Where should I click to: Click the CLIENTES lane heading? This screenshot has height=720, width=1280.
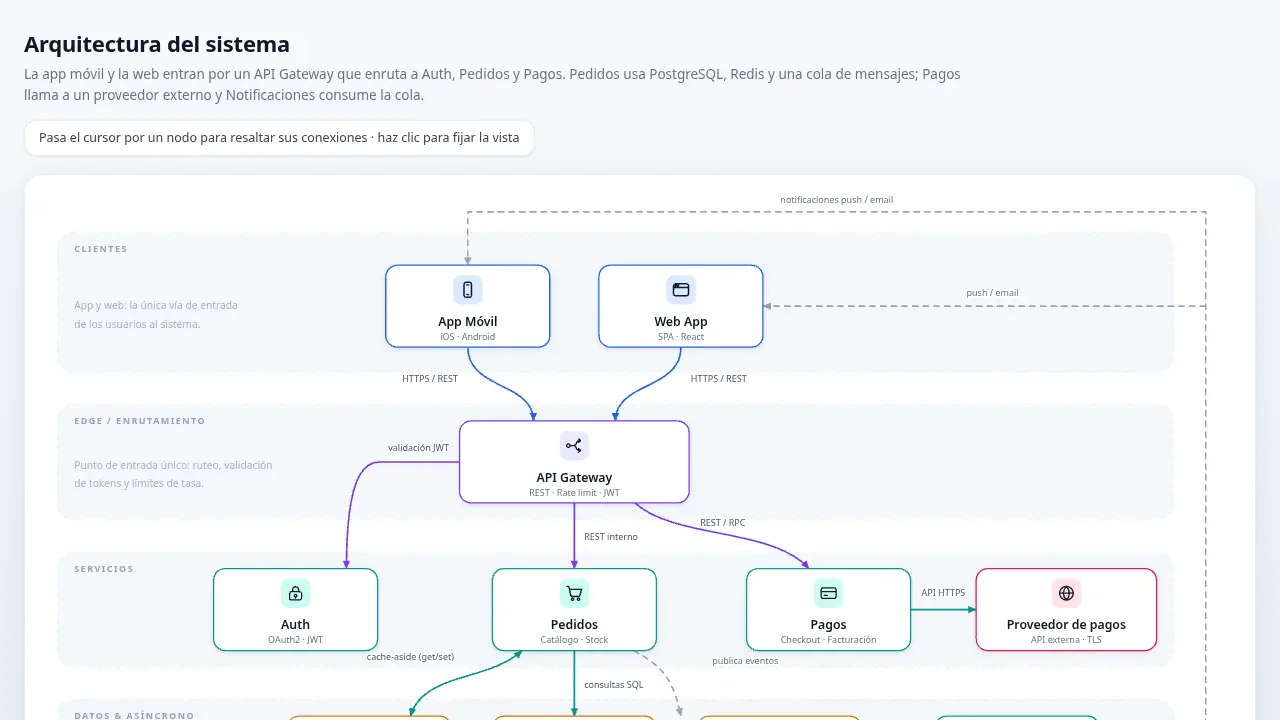[x=101, y=249]
